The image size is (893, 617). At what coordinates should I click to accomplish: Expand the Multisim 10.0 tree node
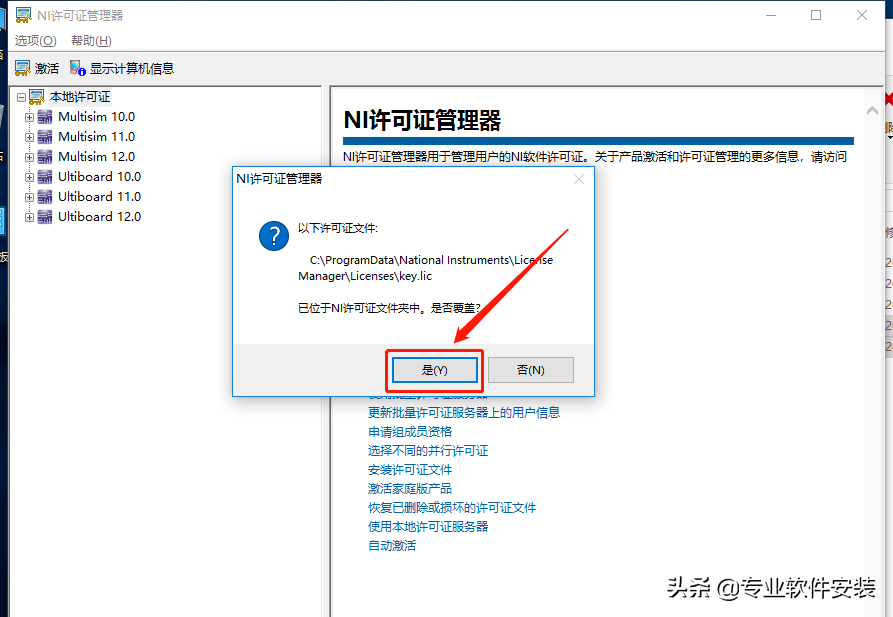tap(29, 116)
